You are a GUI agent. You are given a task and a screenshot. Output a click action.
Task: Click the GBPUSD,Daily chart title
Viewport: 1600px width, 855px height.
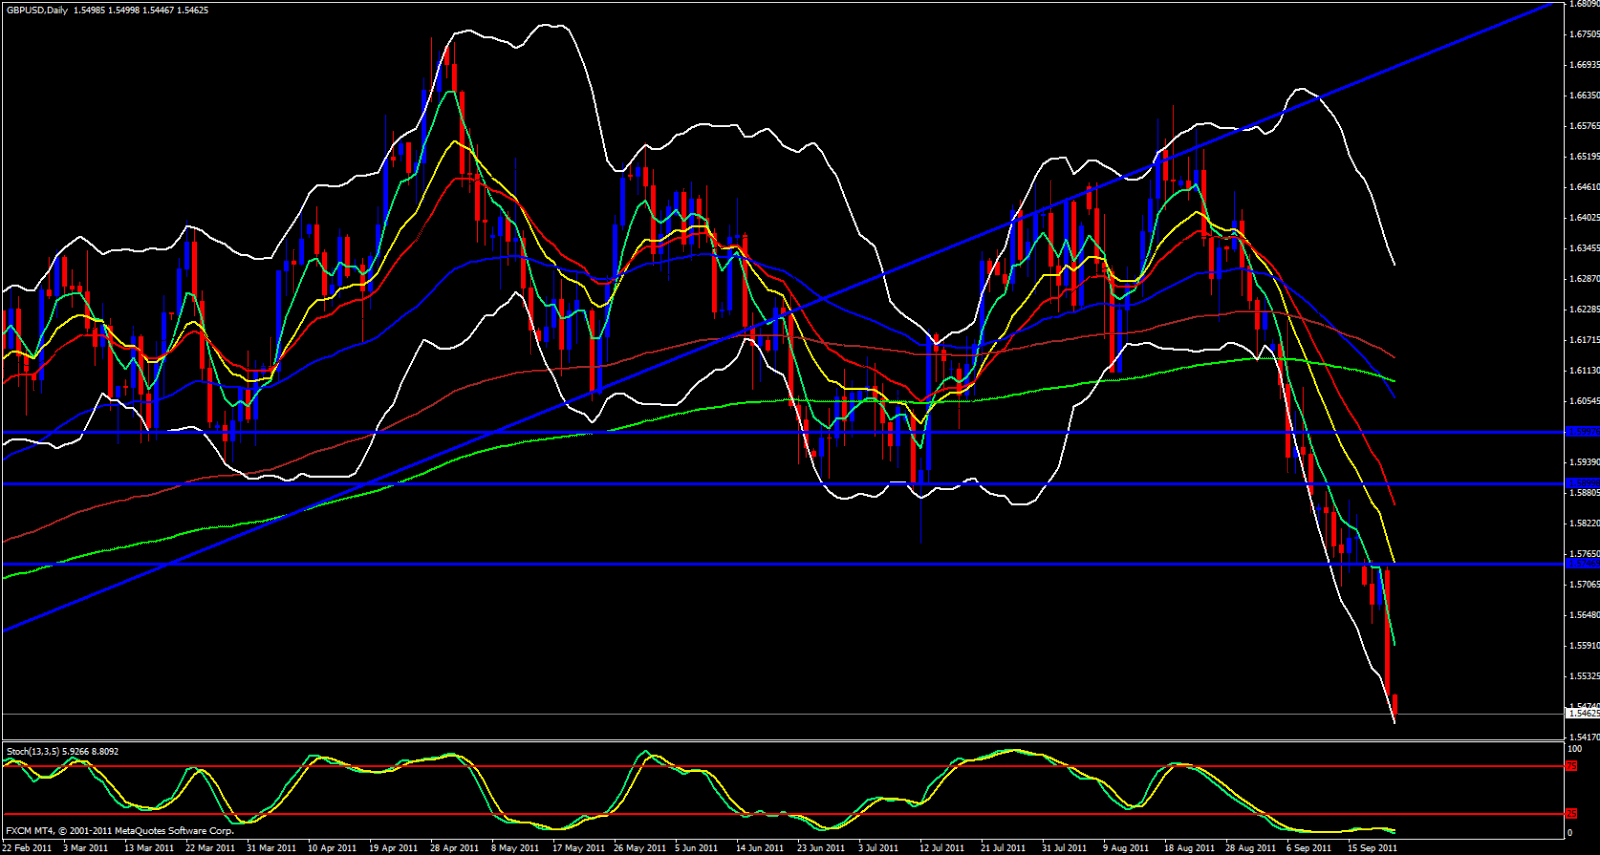[x=35, y=10]
